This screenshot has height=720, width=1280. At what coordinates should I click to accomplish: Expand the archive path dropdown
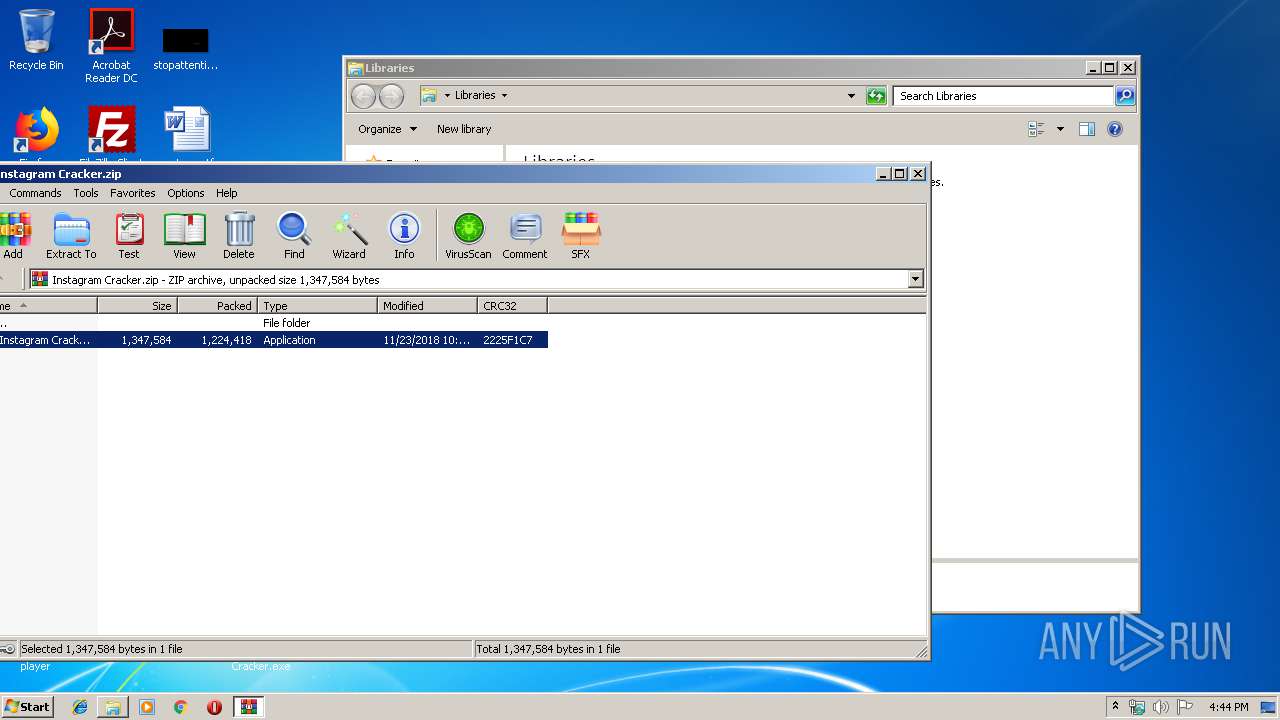[915, 280]
